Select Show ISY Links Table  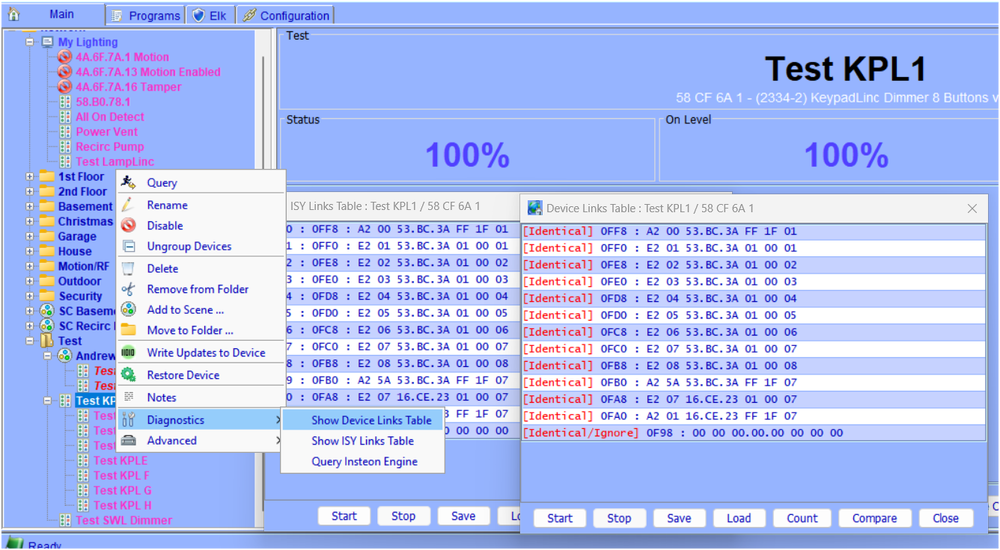[362, 441]
